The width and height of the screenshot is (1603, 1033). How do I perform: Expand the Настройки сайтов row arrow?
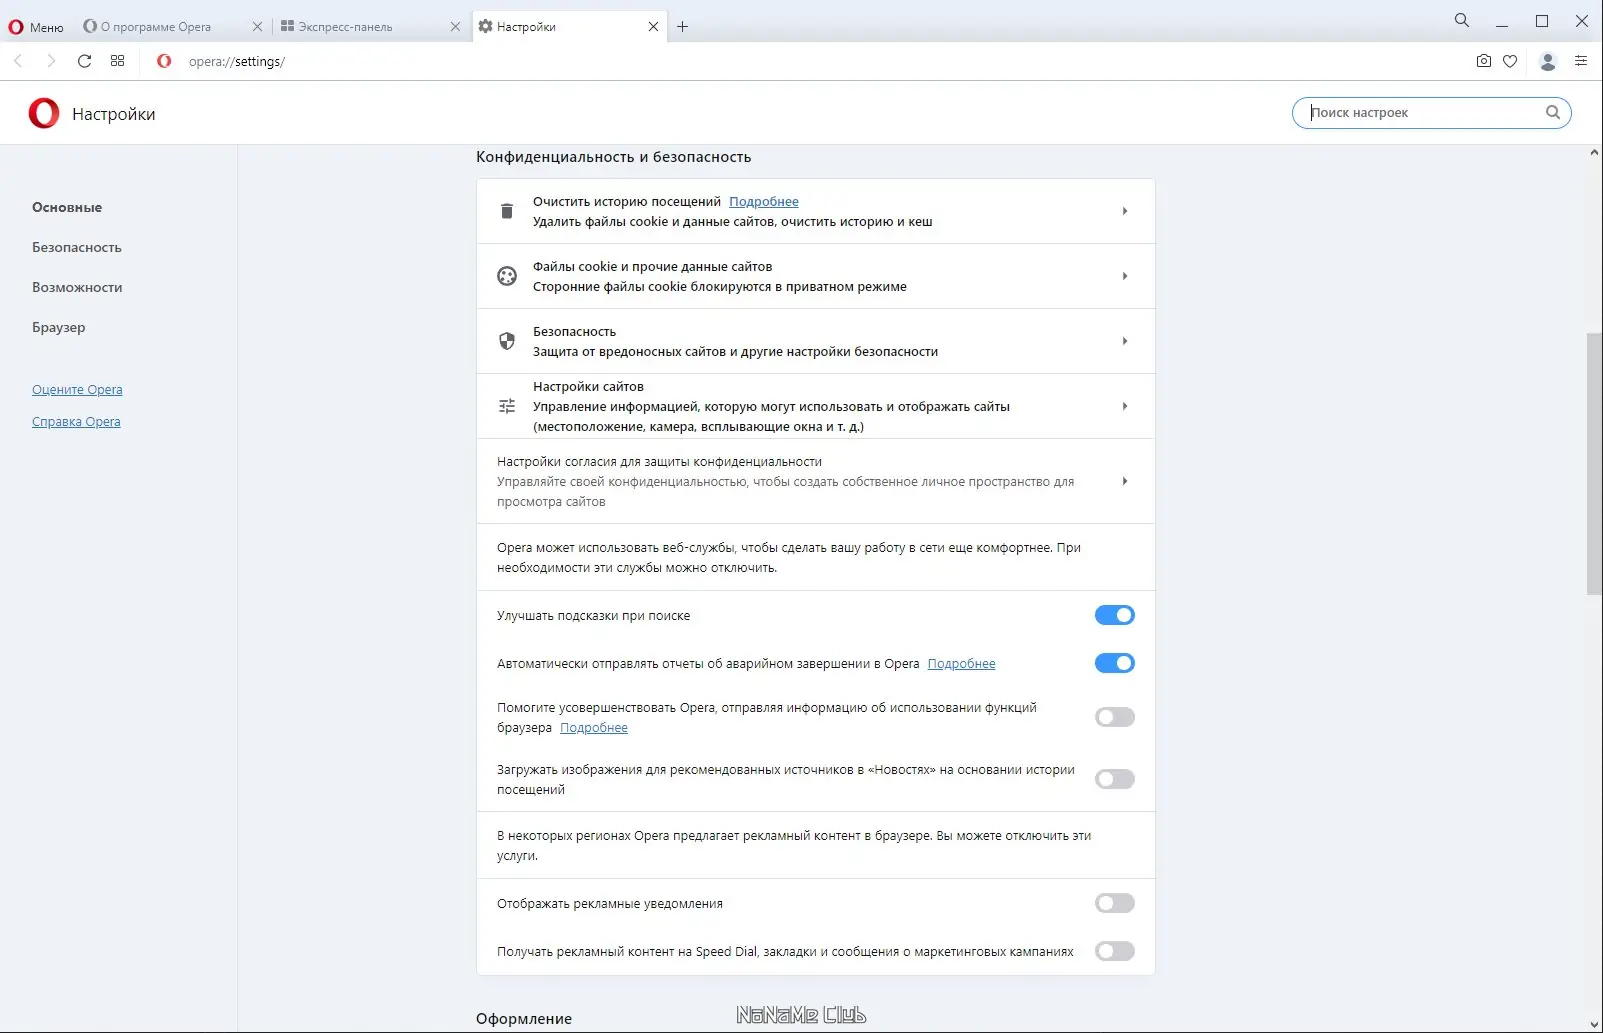click(x=1125, y=406)
